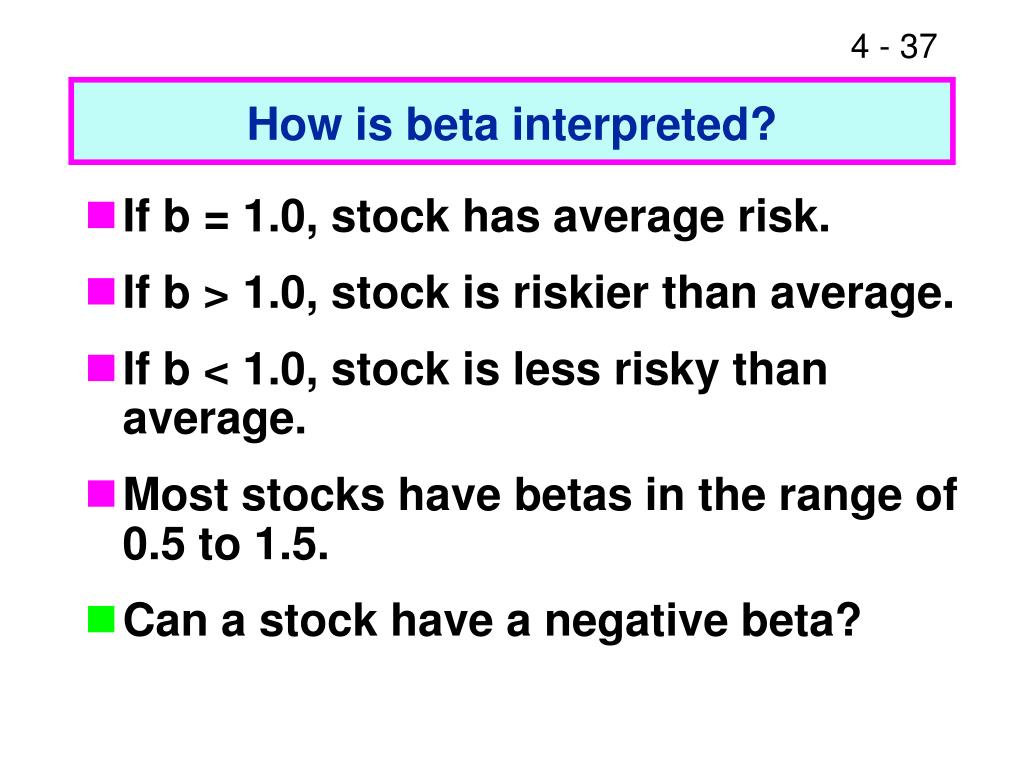Select the magenta bullet beside 'If b = 1.0'
This screenshot has width=1024, height=768.
(x=101, y=215)
